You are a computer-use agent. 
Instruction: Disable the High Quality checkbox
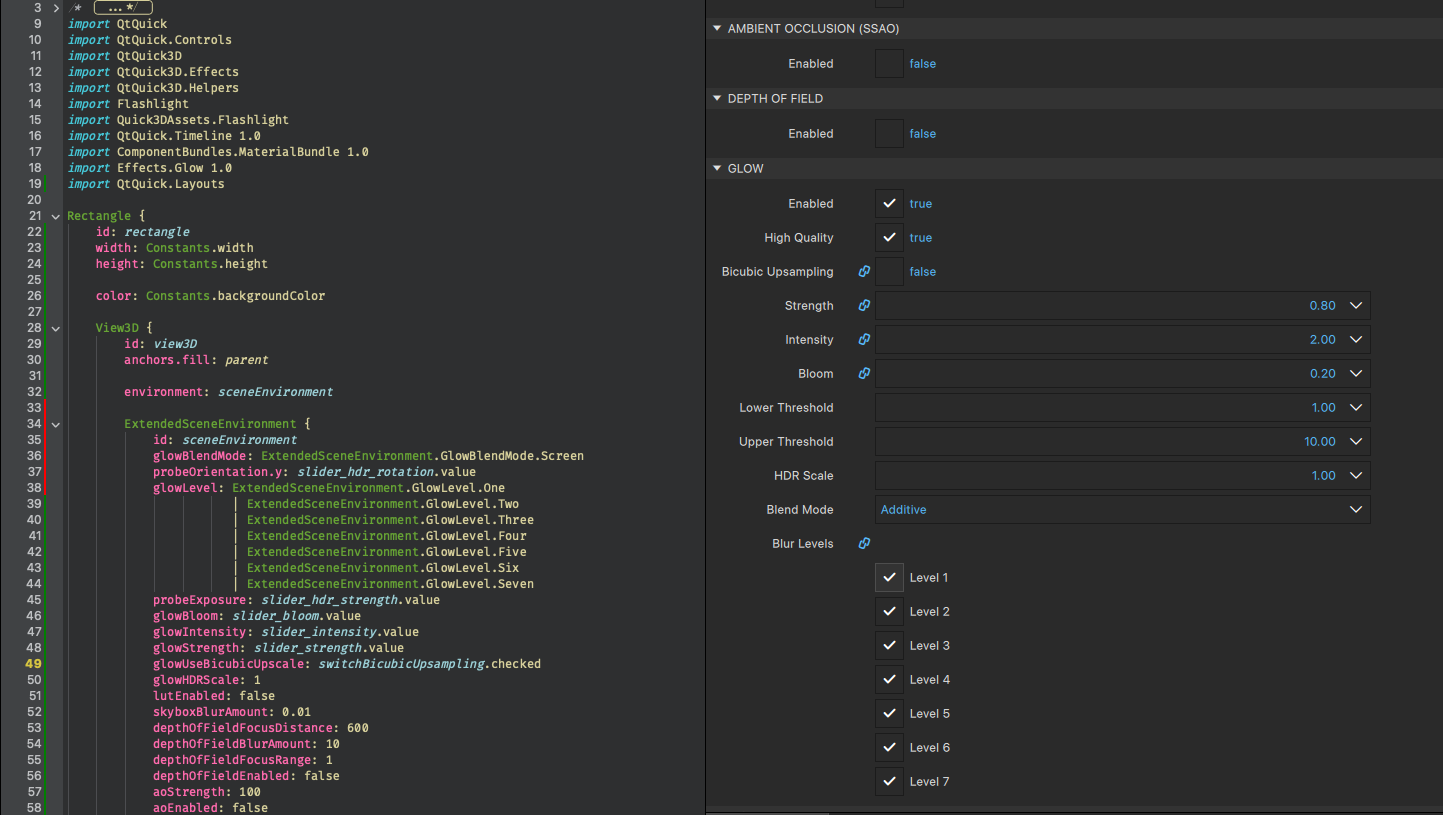click(x=889, y=237)
